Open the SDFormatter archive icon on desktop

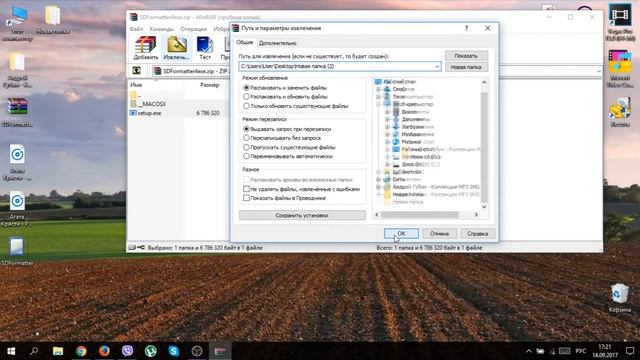coord(17,112)
